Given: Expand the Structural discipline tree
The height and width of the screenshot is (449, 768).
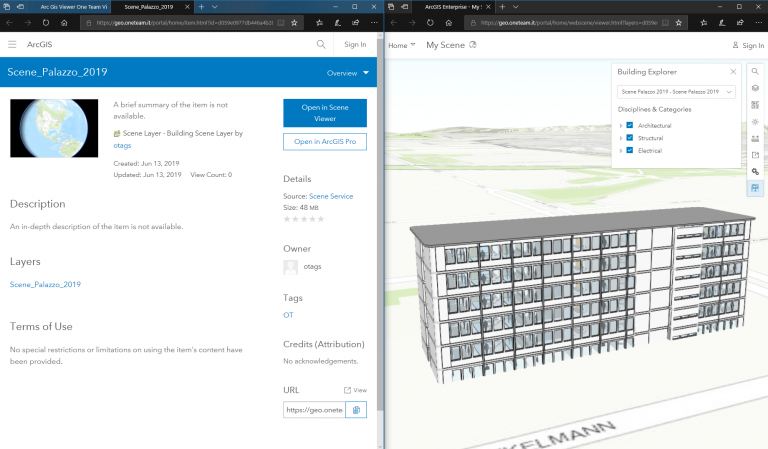Looking at the screenshot, I should 621,138.
